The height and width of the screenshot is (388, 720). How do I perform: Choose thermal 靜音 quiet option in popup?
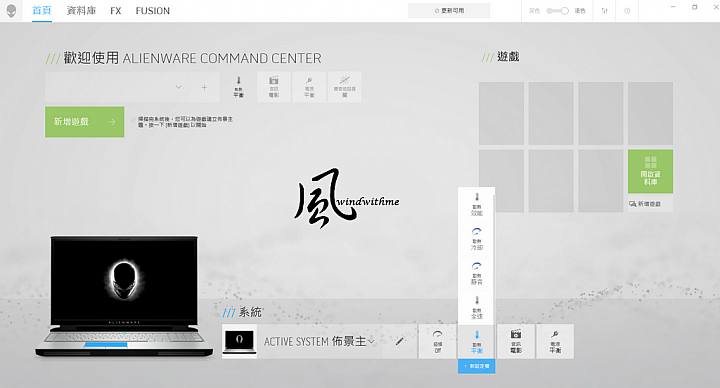477,273
